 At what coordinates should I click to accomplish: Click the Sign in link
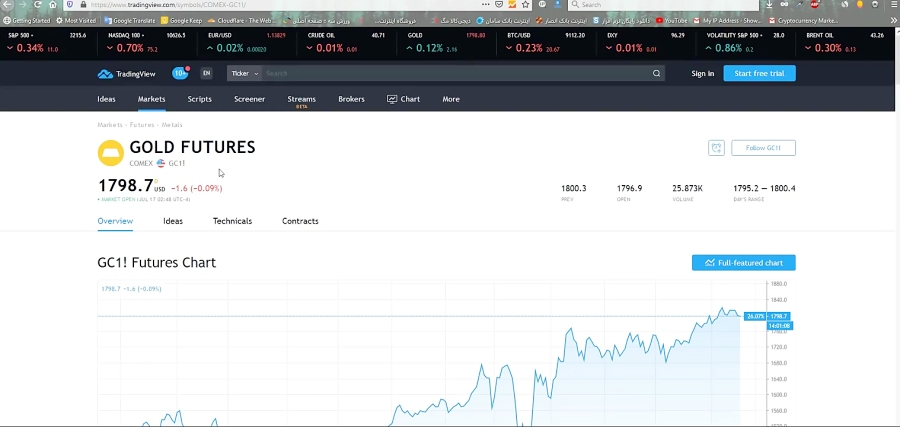pyautogui.click(x=703, y=73)
